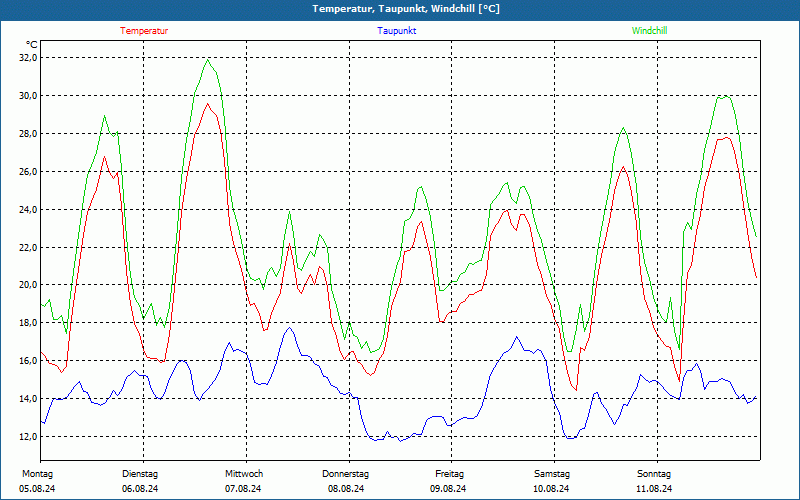The width and height of the screenshot is (800, 500).
Task: Select the 'Montag' day label
Action: (x=36, y=474)
